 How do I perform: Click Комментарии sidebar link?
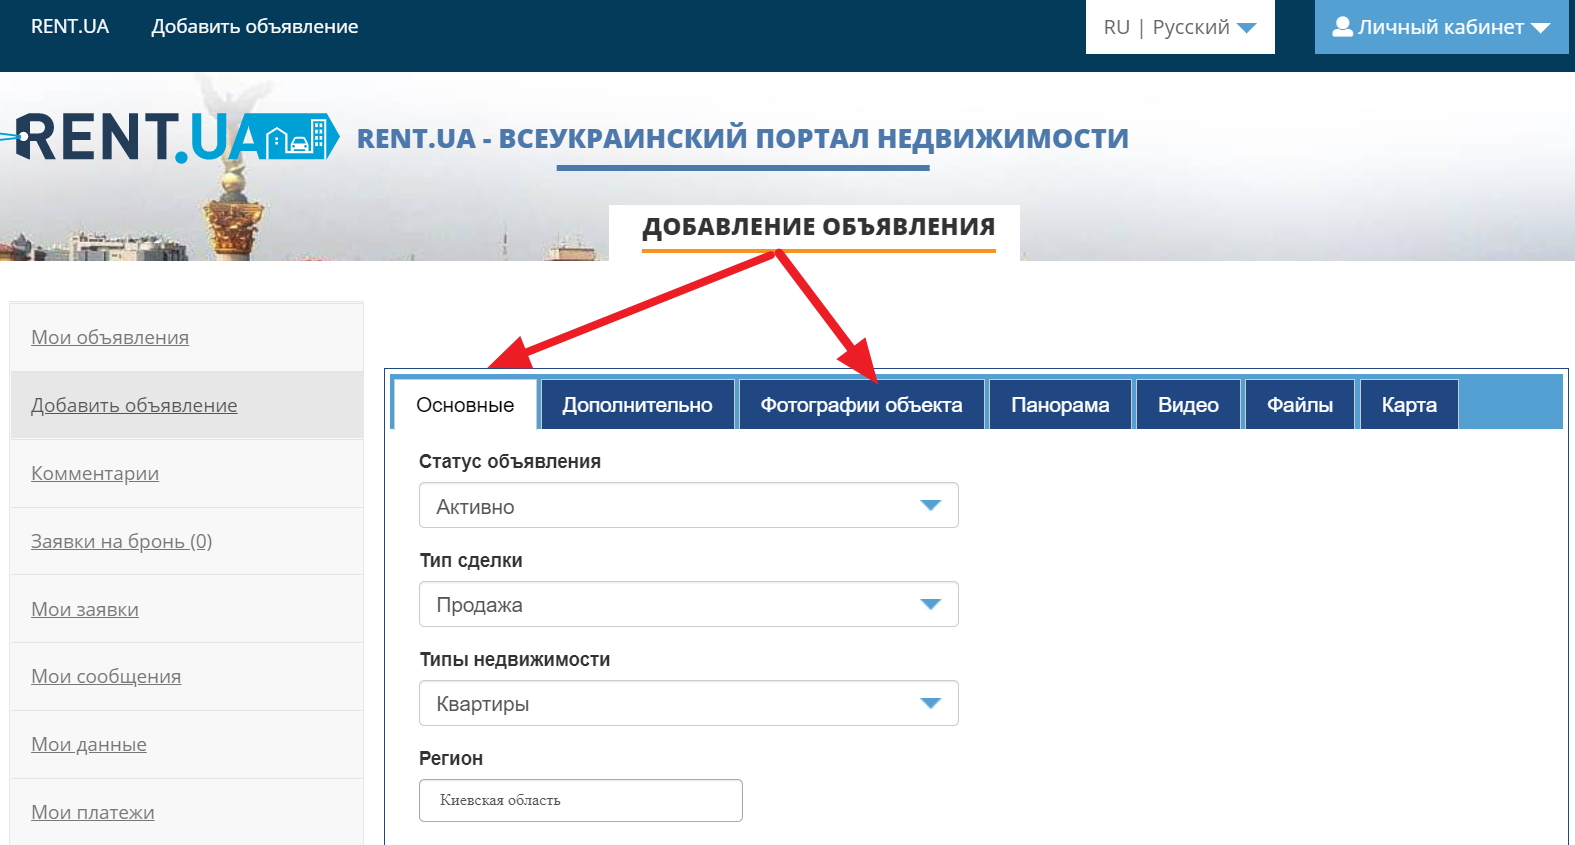tap(95, 474)
